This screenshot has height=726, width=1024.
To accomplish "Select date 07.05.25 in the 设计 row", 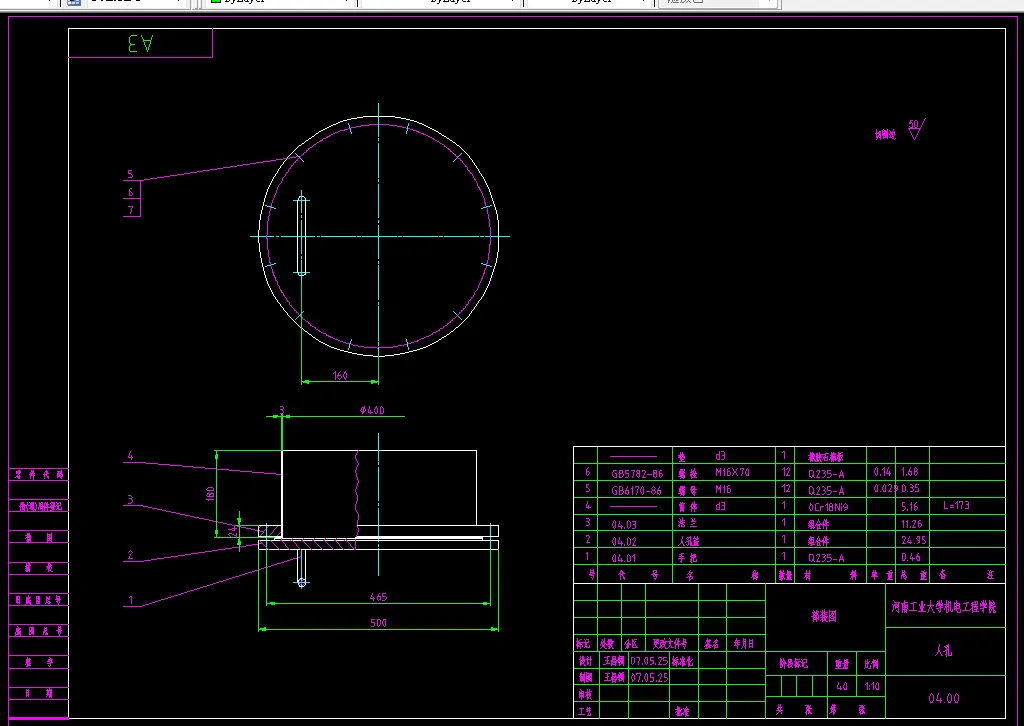I will coord(649,661).
